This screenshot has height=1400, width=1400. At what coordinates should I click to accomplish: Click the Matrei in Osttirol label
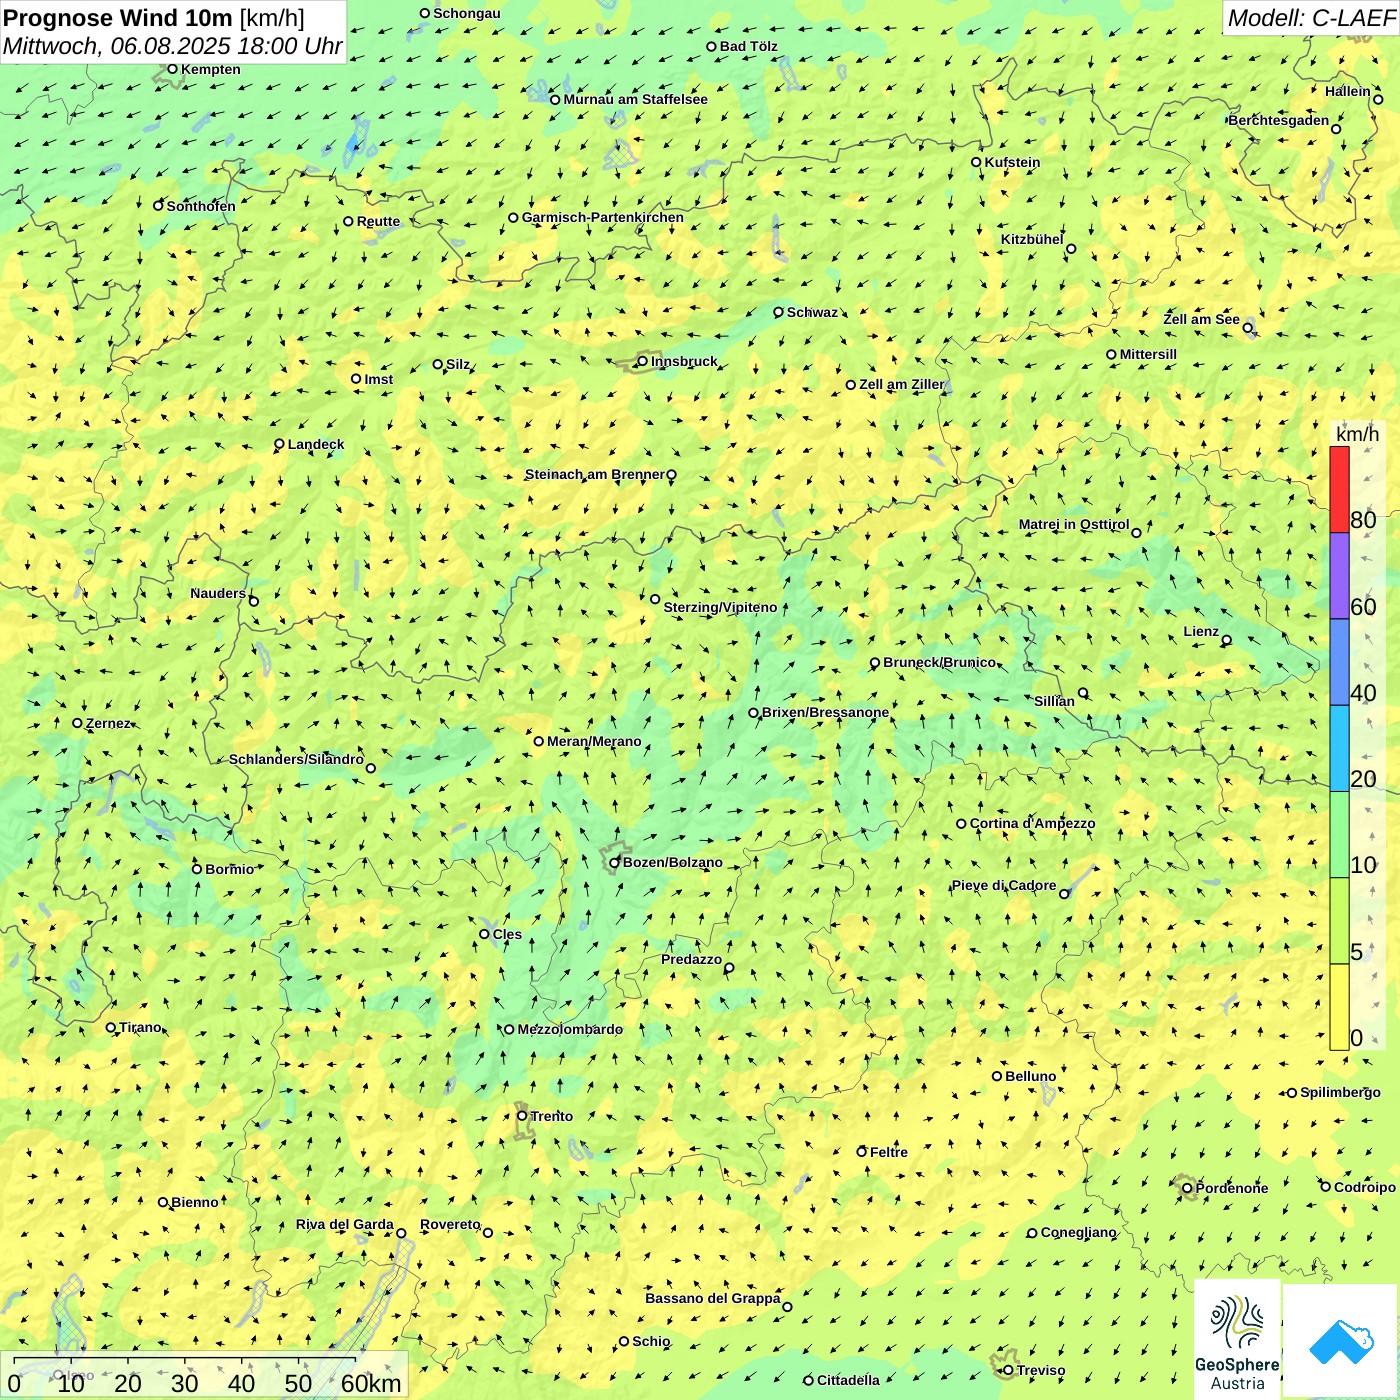[1074, 524]
